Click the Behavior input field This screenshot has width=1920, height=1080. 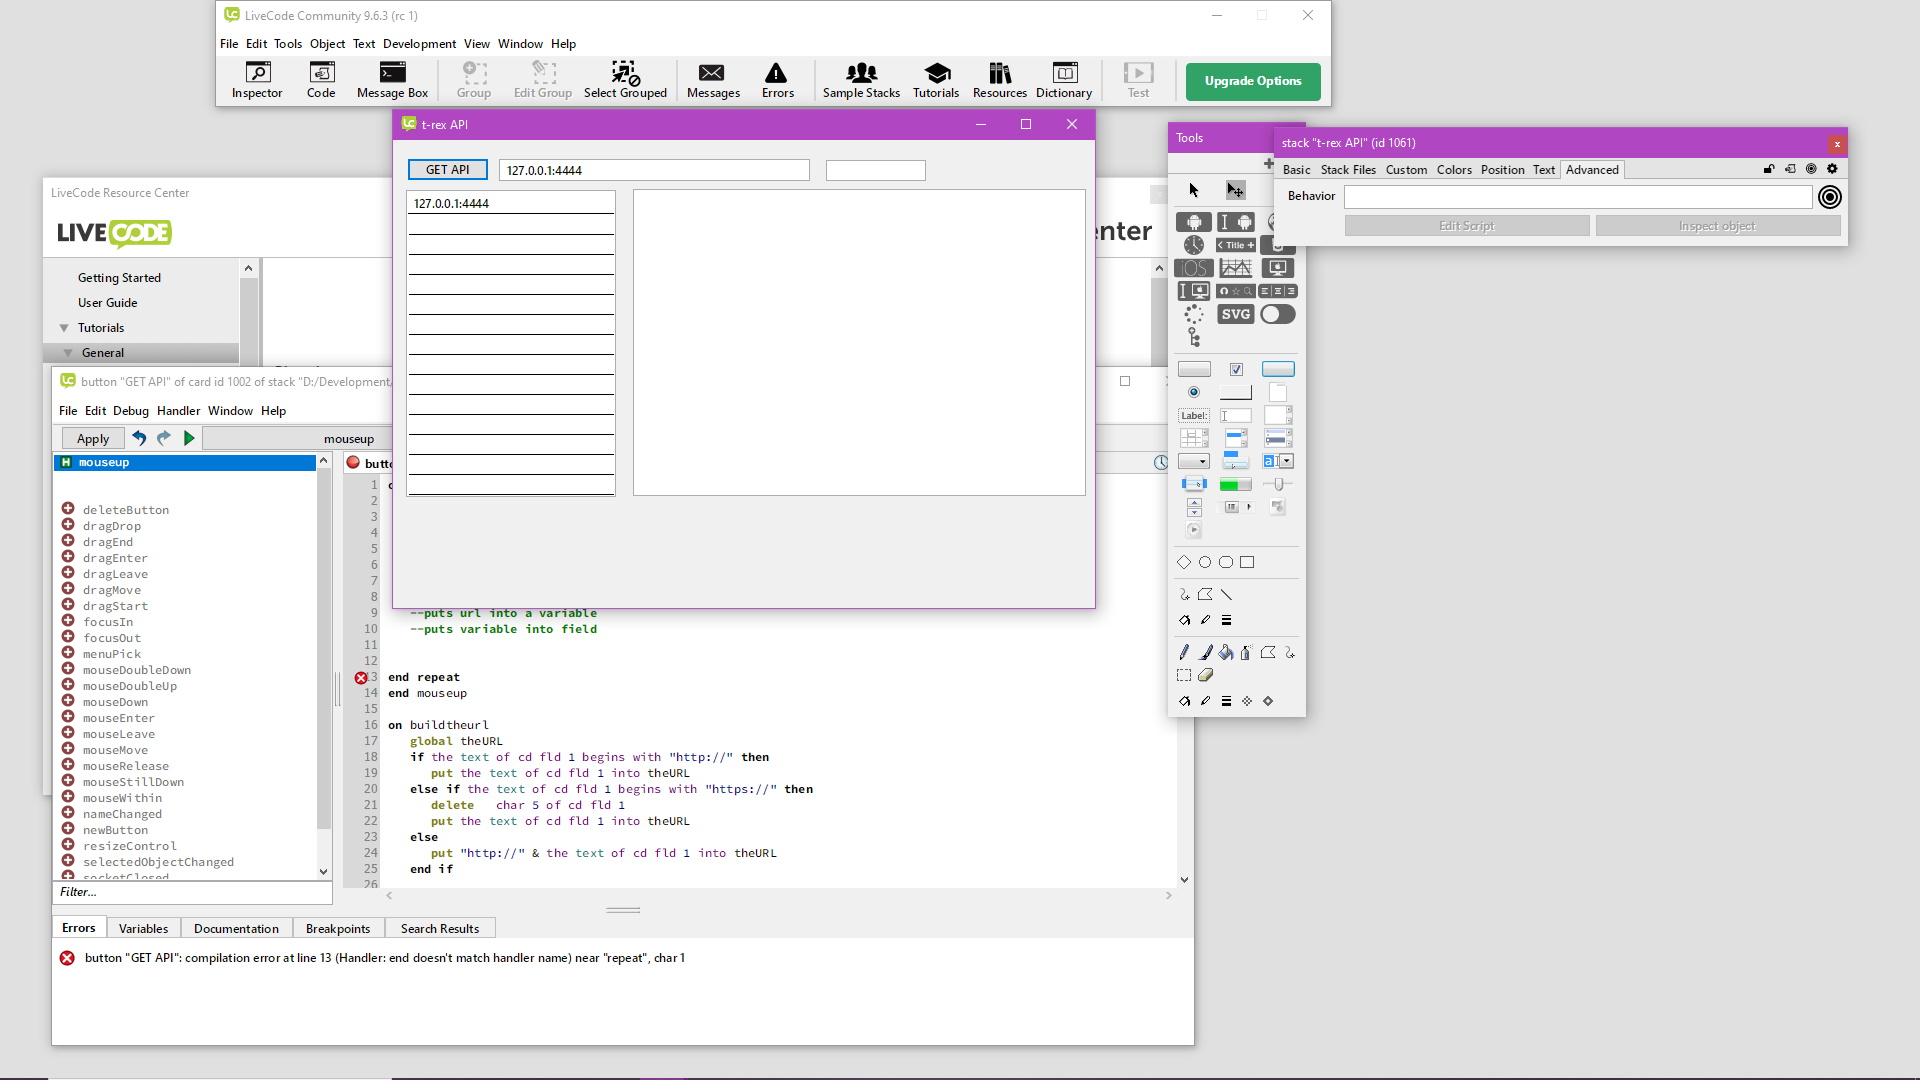[1578, 197]
